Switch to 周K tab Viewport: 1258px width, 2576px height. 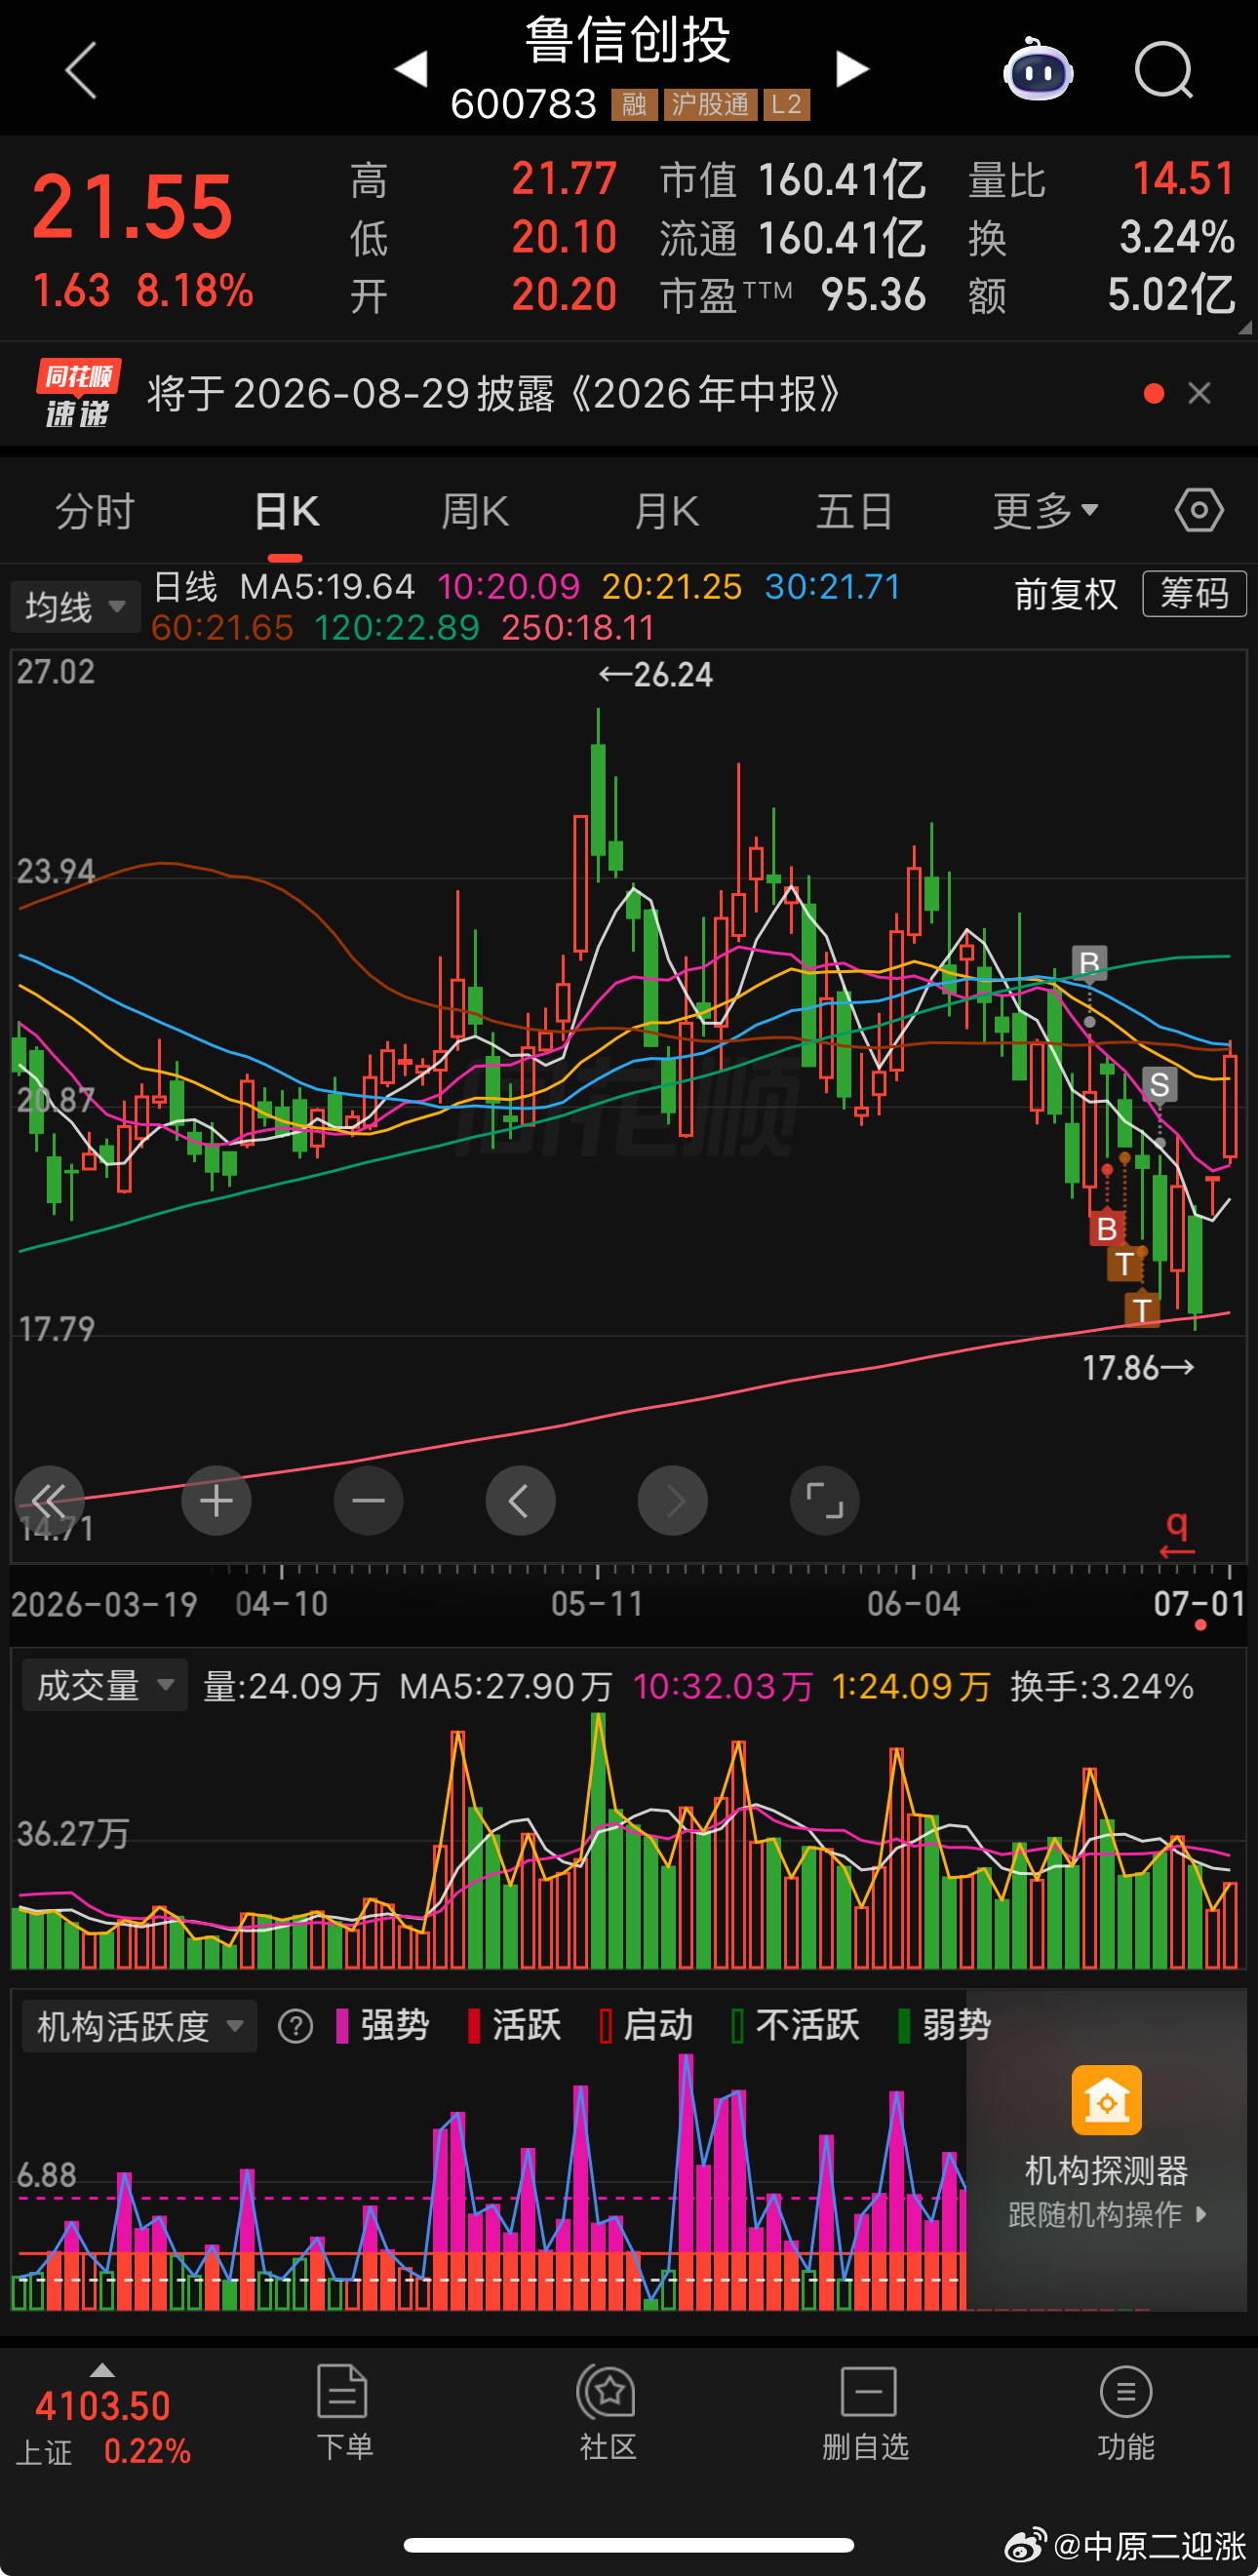click(475, 511)
